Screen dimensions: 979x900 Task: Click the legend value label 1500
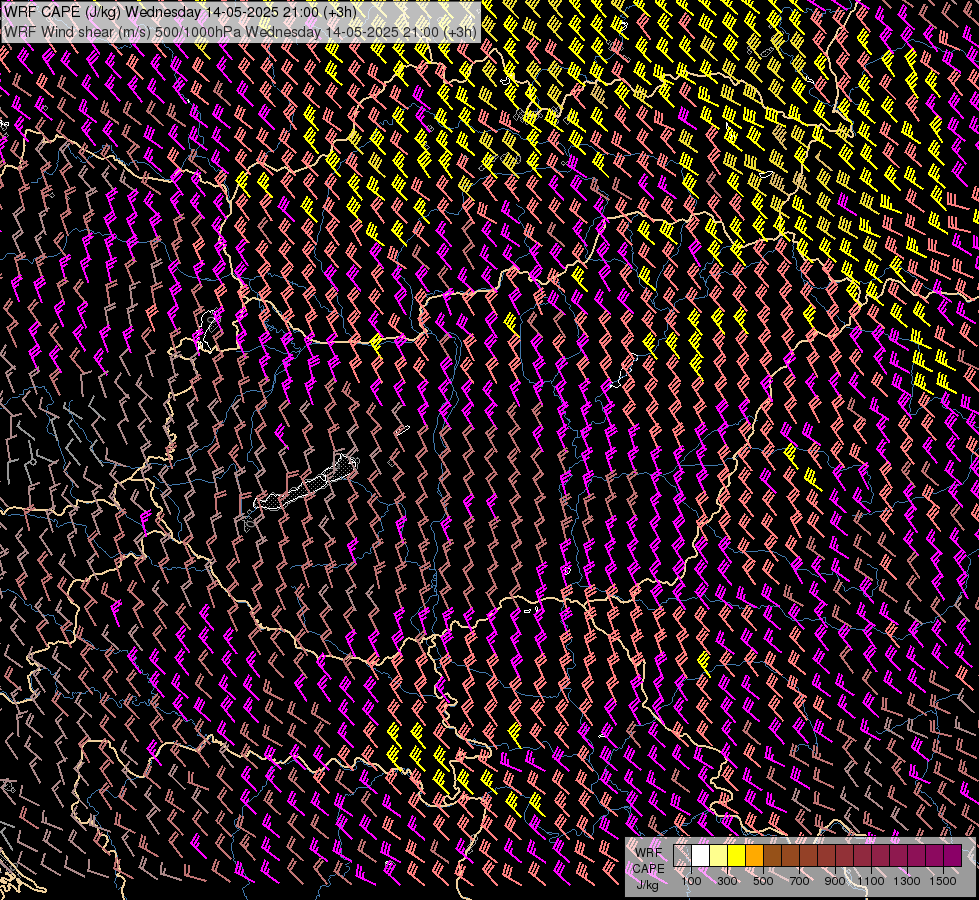point(943,881)
